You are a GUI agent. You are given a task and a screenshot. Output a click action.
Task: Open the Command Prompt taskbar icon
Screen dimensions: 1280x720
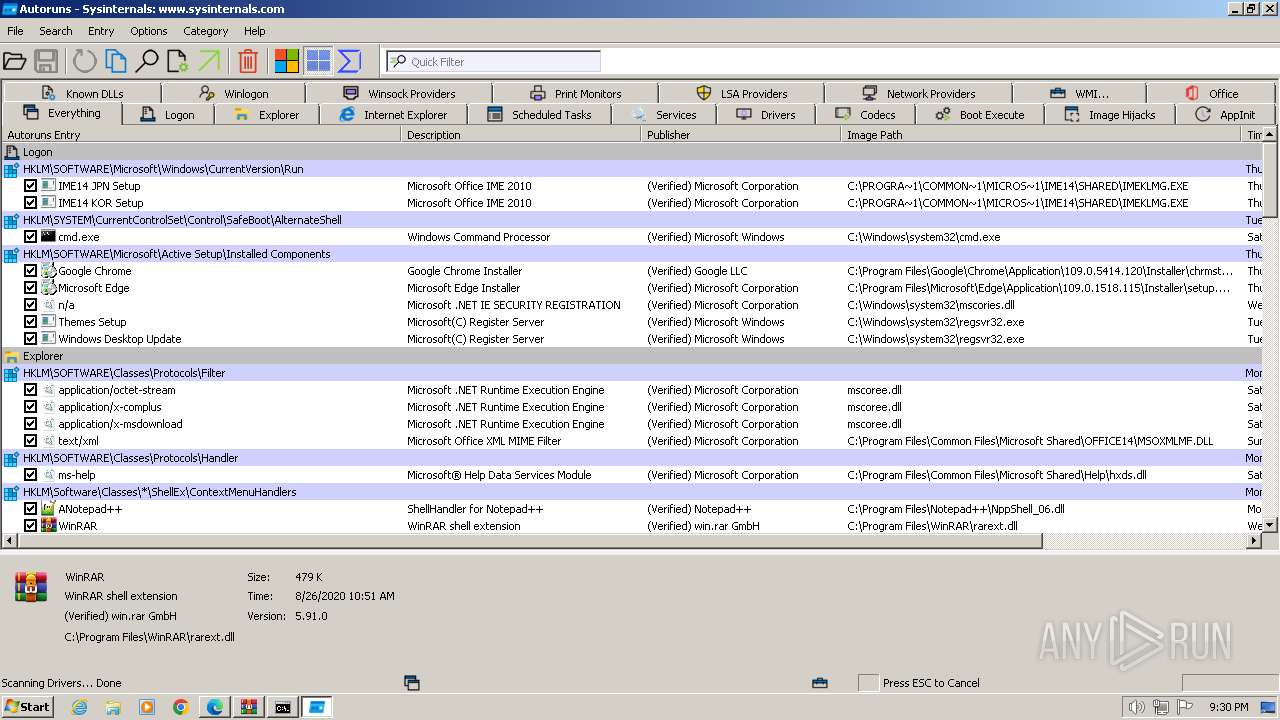tap(283, 707)
